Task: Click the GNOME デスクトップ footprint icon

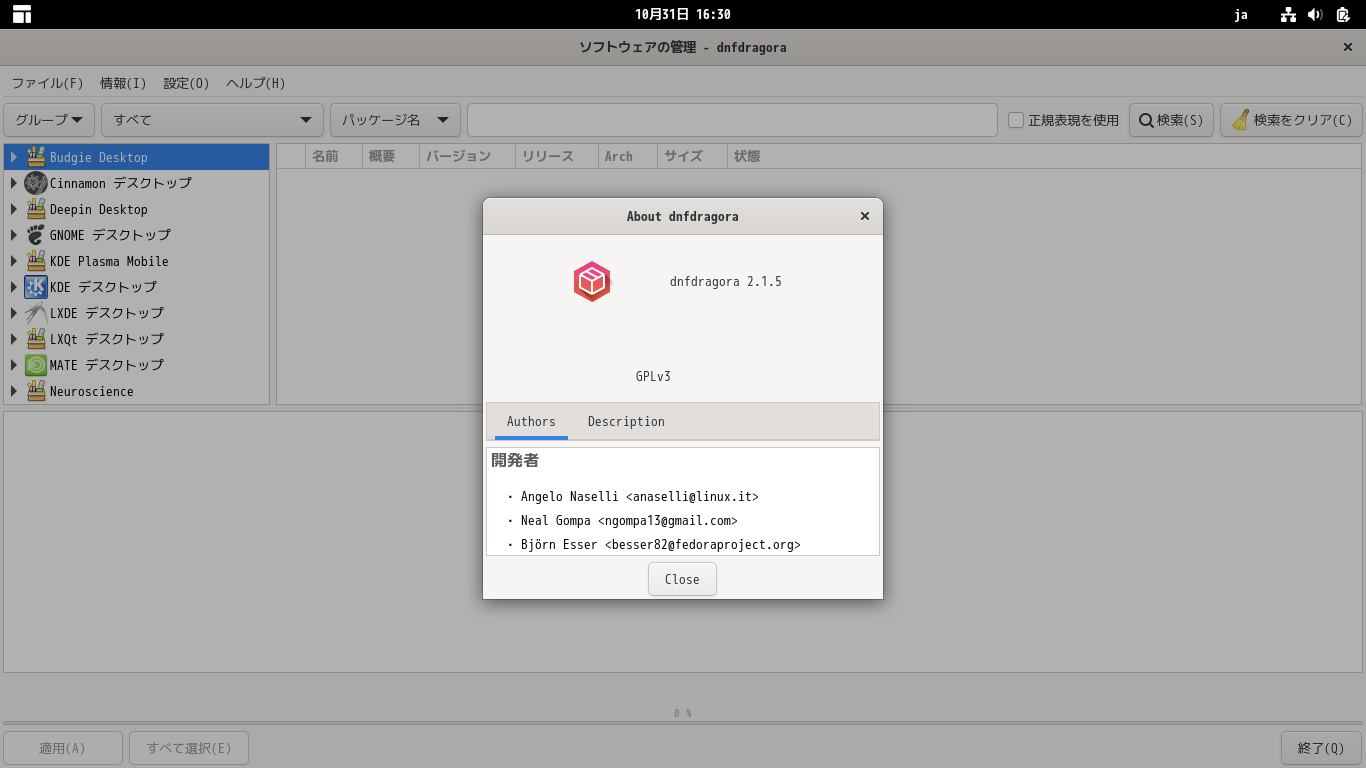Action: coord(36,235)
